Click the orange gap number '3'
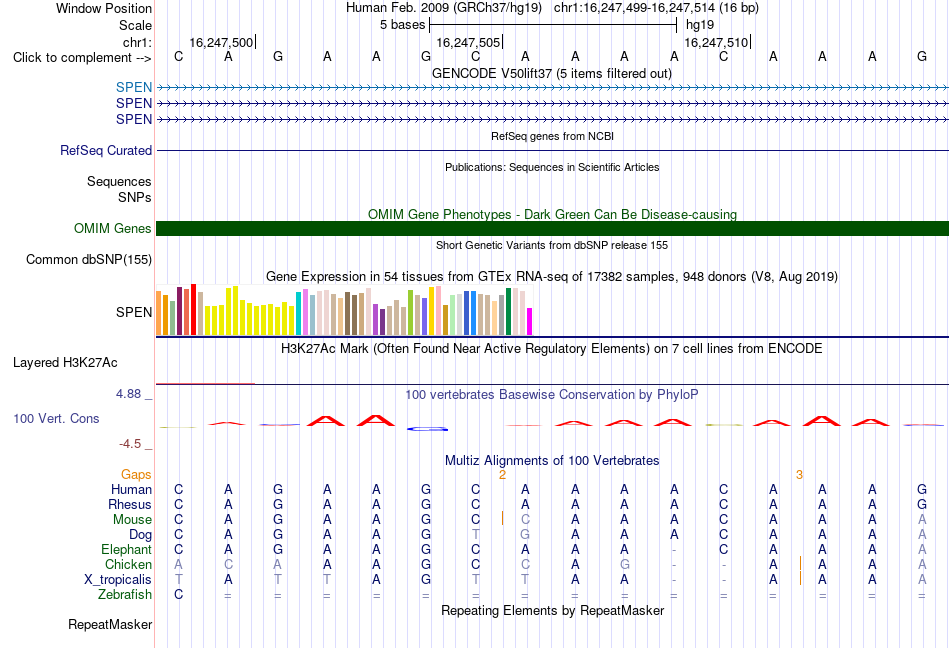 pos(799,475)
